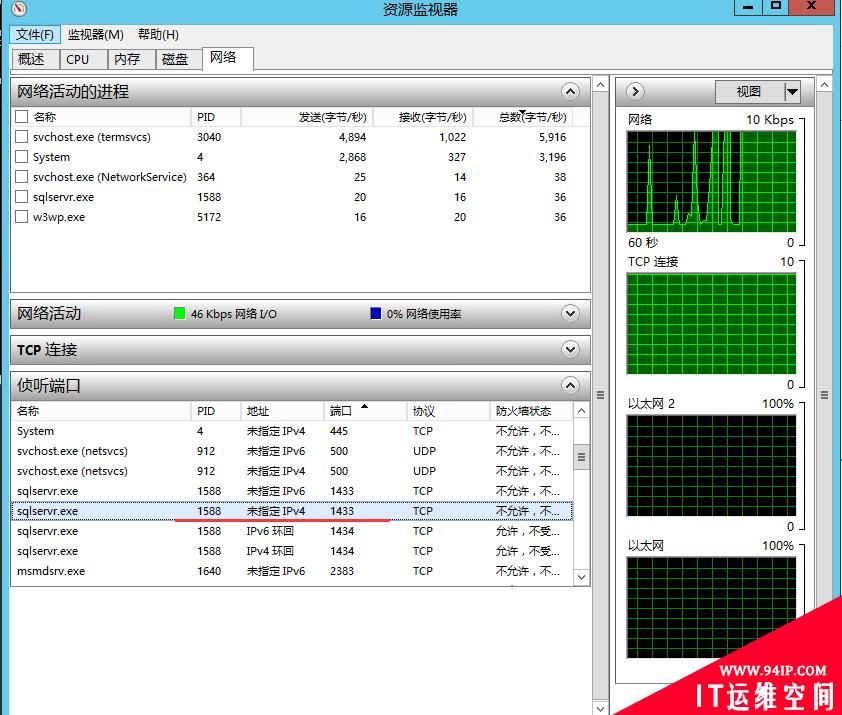Select System row on port 445

click(292, 431)
